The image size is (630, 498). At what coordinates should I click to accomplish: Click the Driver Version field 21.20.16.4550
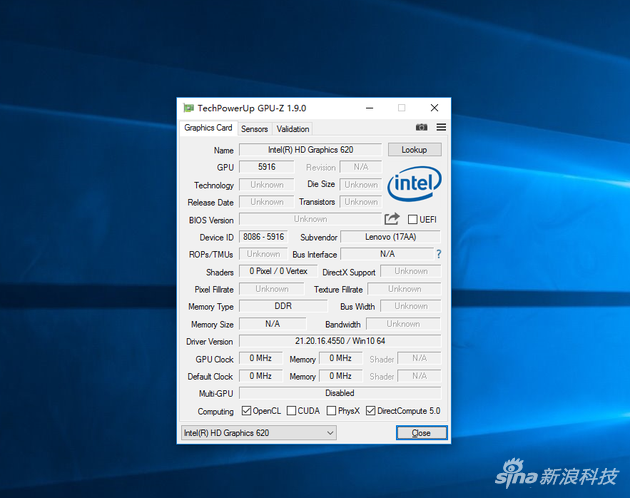pos(340,341)
